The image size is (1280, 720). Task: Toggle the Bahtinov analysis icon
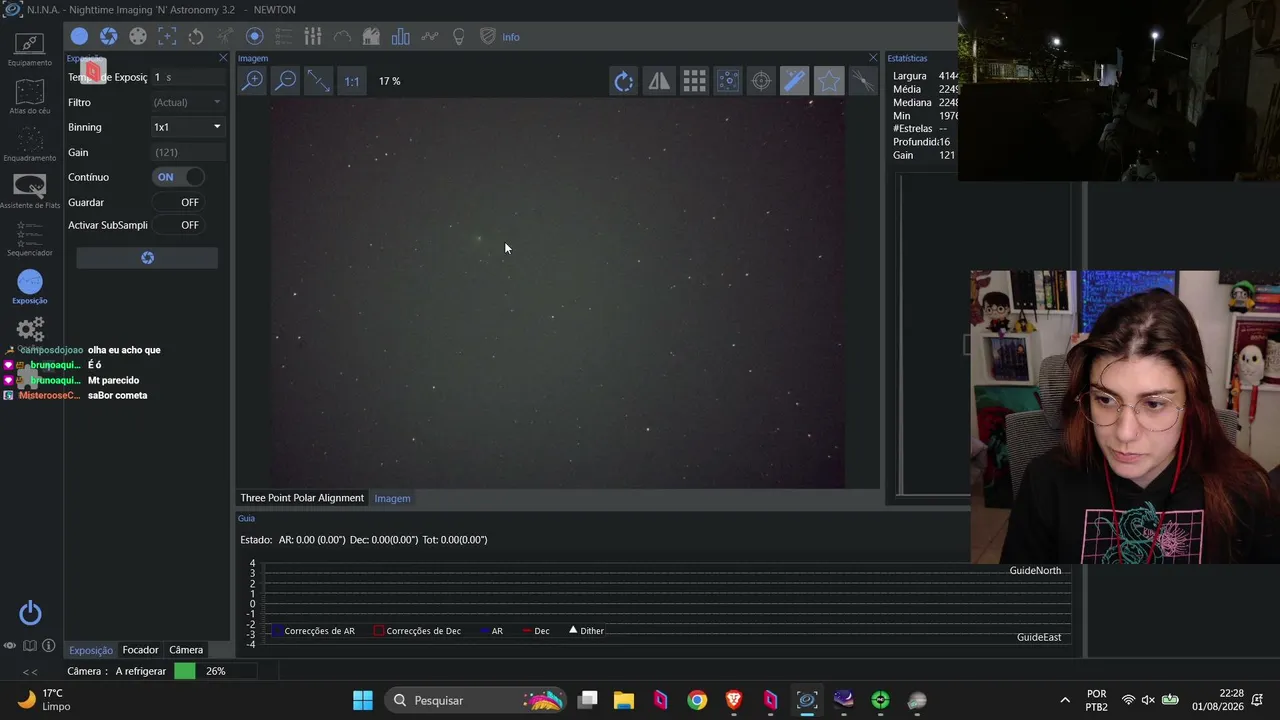point(862,81)
